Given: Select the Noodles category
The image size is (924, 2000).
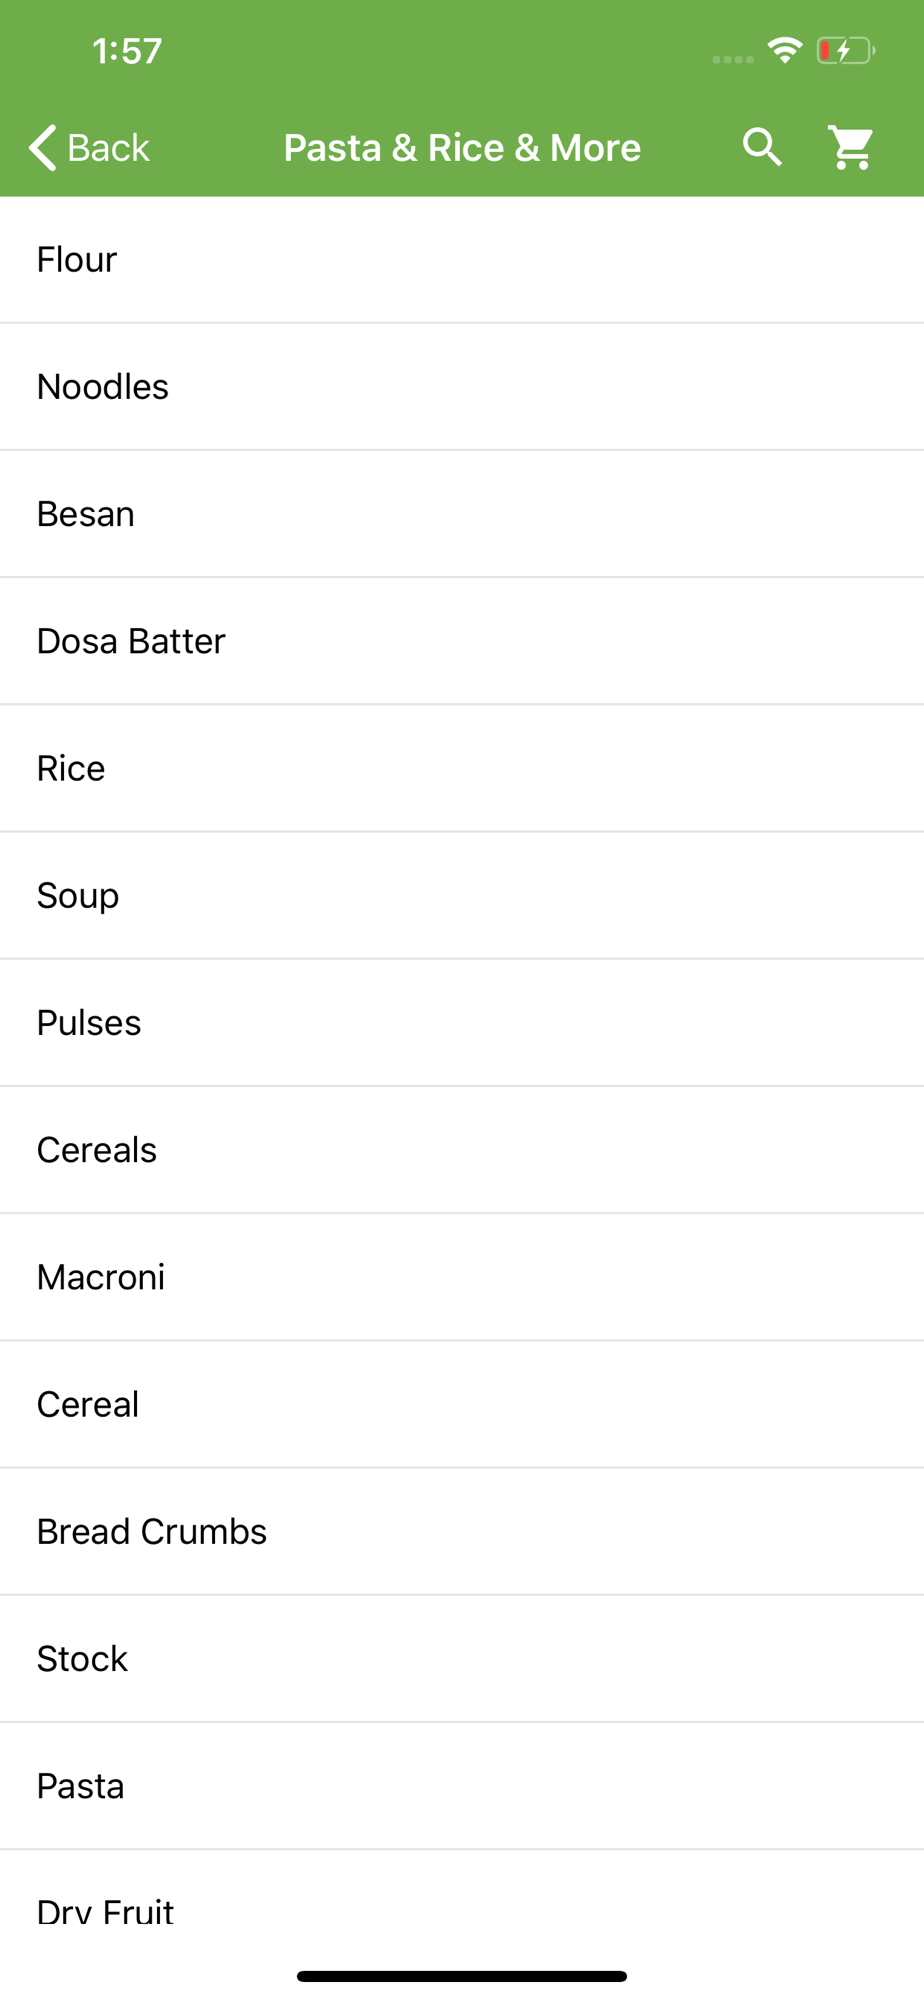Looking at the screenshot, I should (x=103, y=387).
